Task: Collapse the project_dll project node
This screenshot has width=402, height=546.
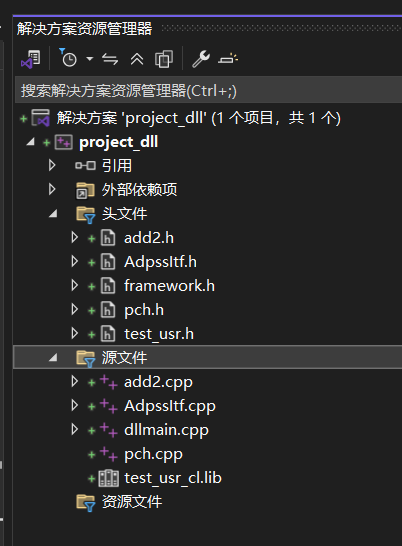Action: coord(31,142)
